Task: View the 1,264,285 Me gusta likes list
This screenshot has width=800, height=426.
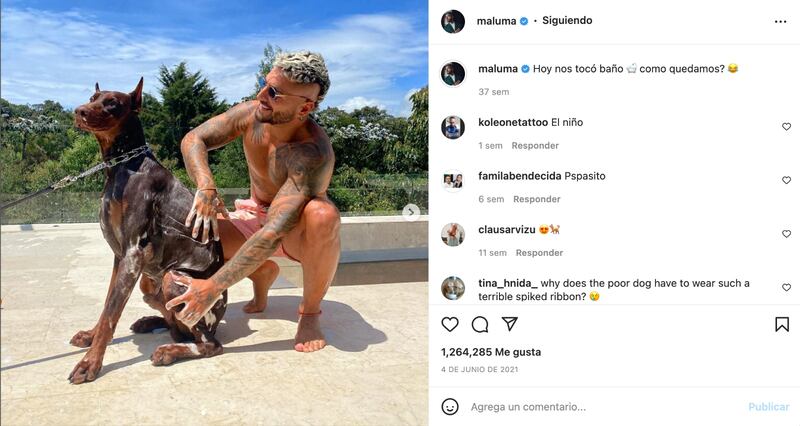Action: (x=491, y=352)
